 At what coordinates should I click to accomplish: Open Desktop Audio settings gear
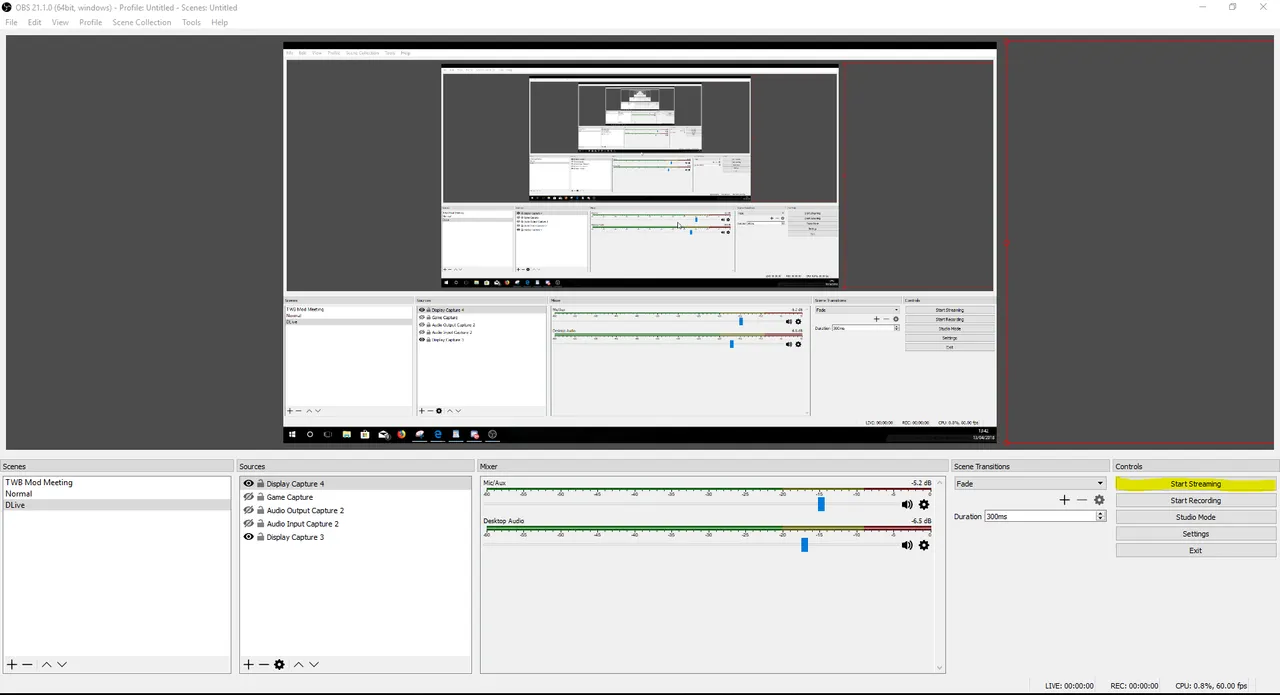(x=924, y=545)
